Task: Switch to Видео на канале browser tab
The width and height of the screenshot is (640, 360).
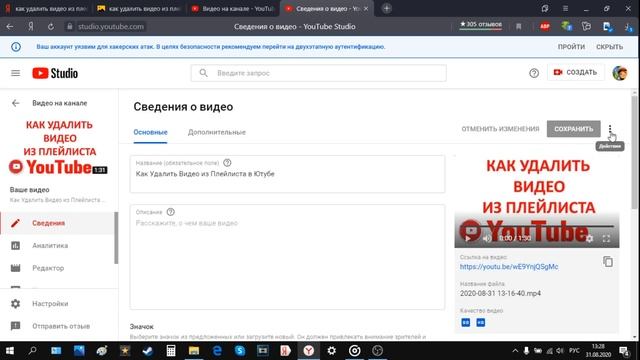Action: [233, 9]
